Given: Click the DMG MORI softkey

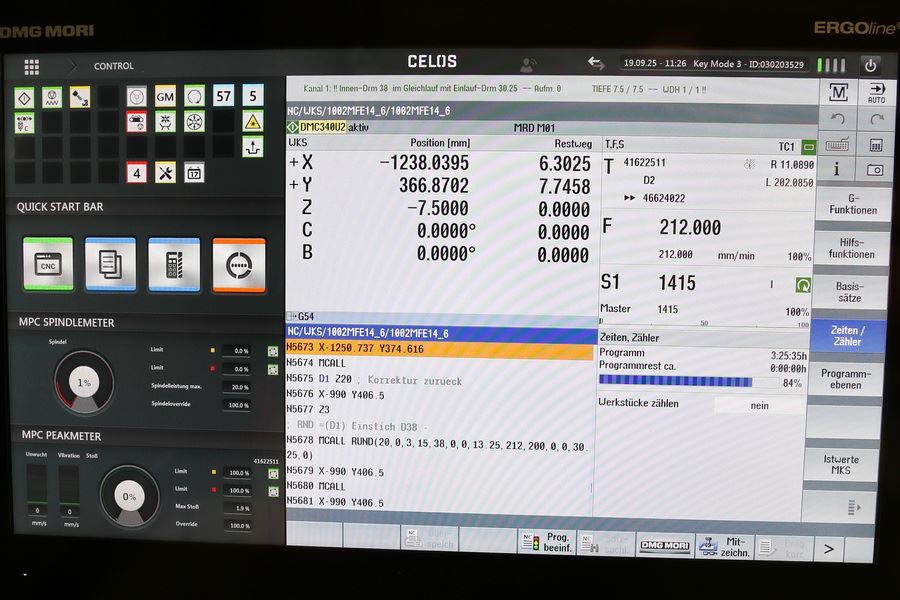Looking at the screenshot, I should [x=665, y=545].
